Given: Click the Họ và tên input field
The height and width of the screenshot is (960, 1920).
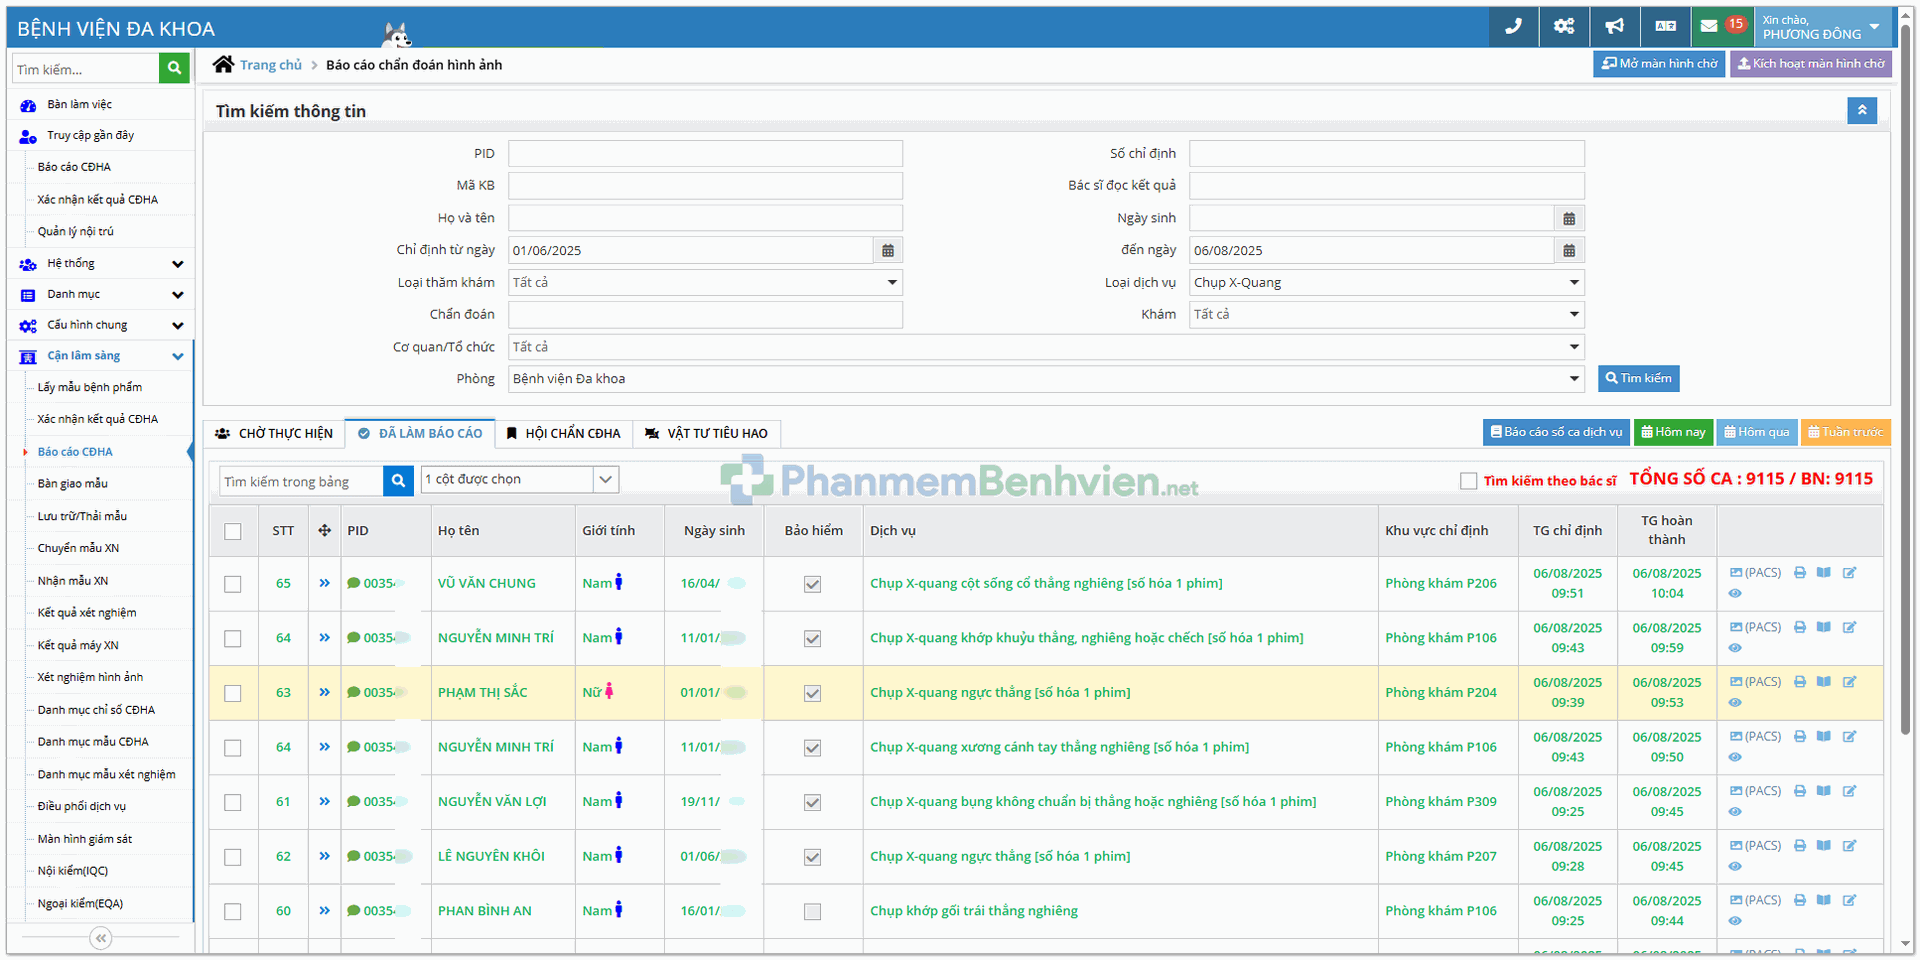Looking at the screenshot, I should pyautogui.click(x=705, y=218).
